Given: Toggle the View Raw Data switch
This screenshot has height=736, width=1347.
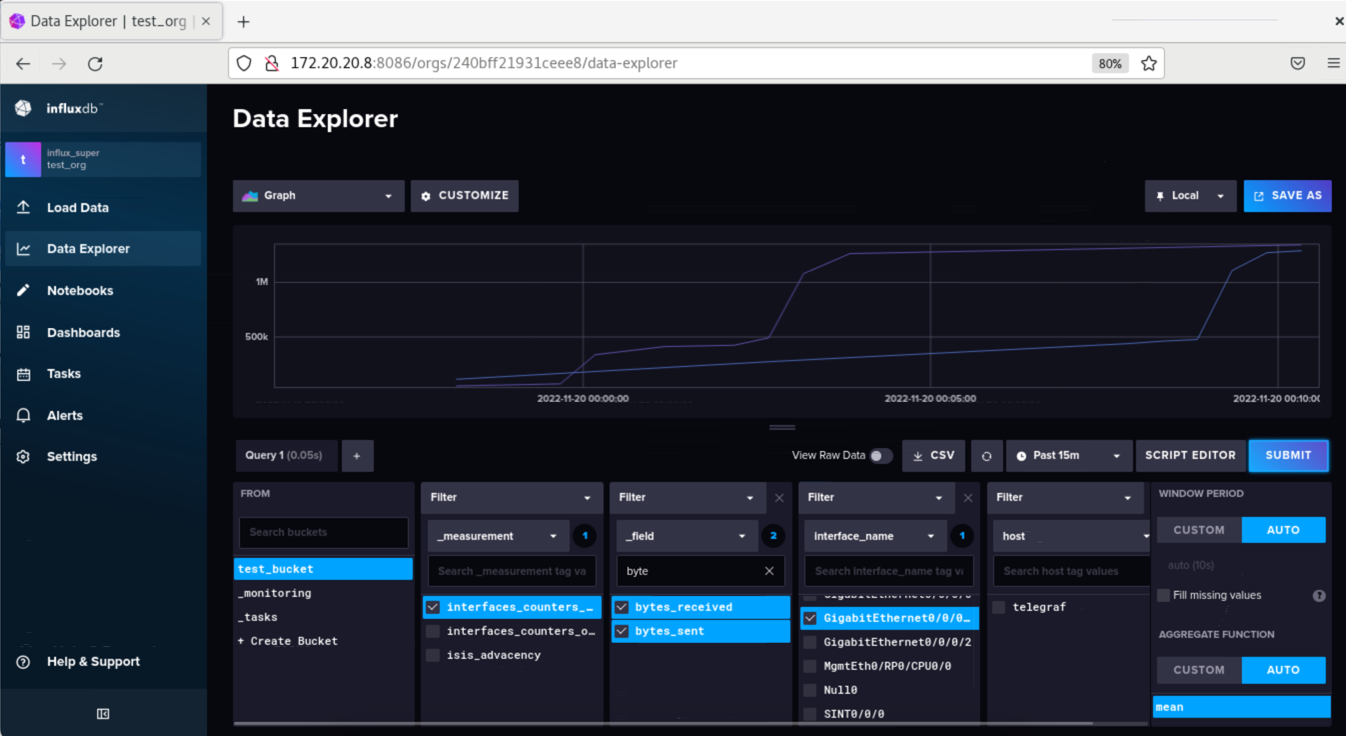Looking at the screenshot, I should [x=880, y=456].
